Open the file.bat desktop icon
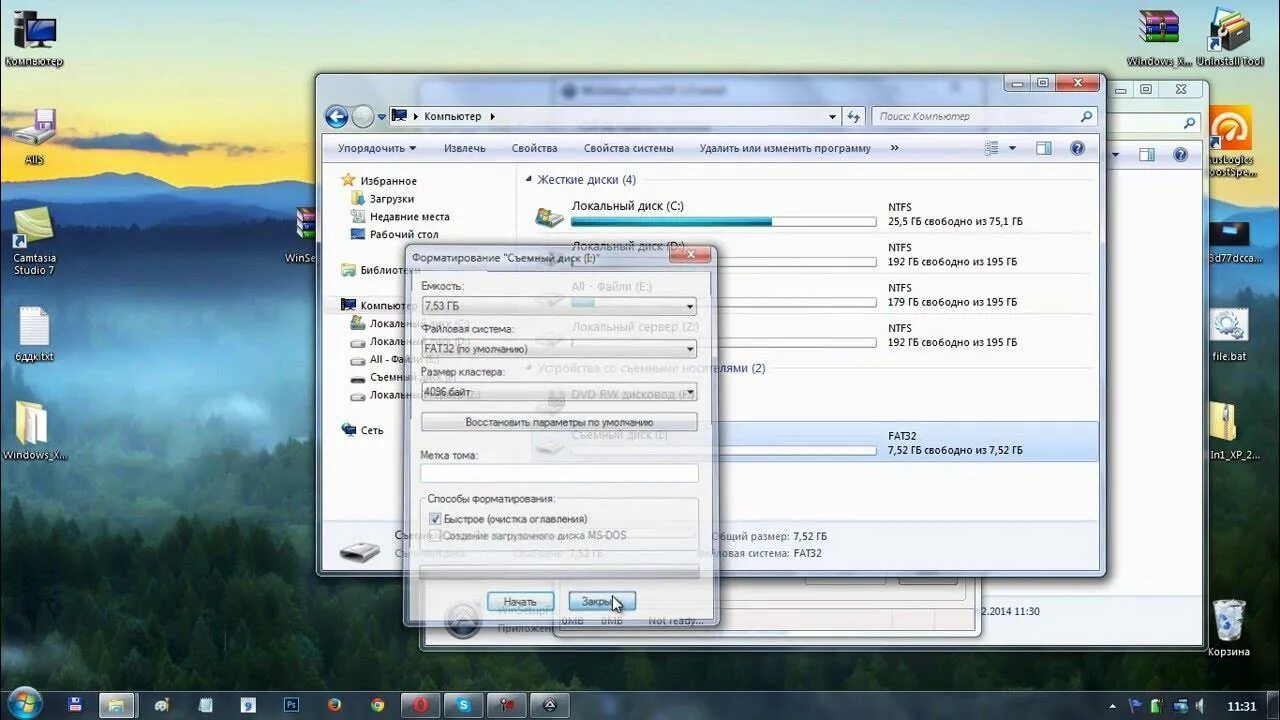 1229,336
